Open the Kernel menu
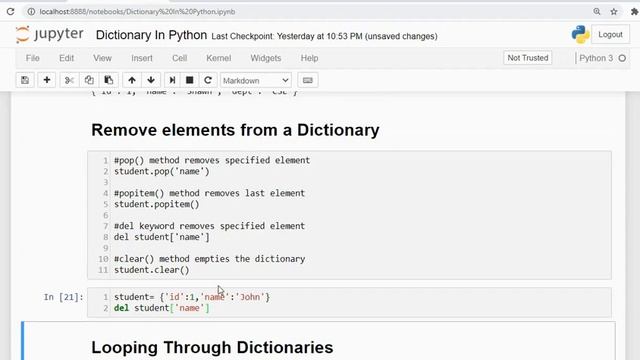640x360 pixels. click(x=218, y=58)
